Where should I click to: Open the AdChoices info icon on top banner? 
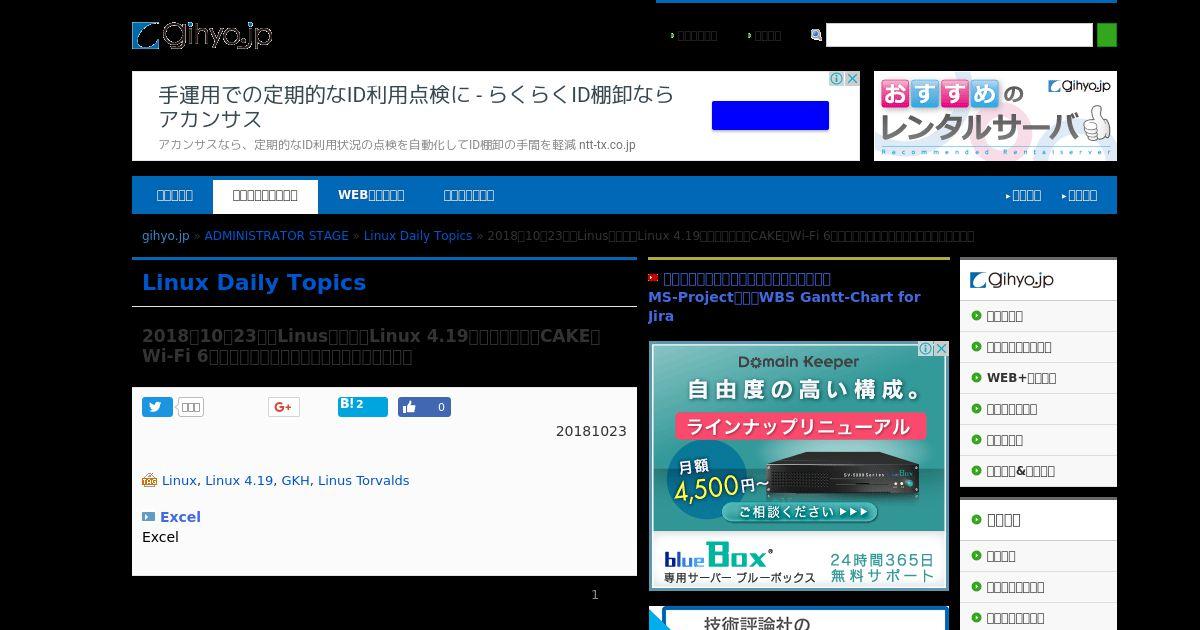[x=836, y=78]
